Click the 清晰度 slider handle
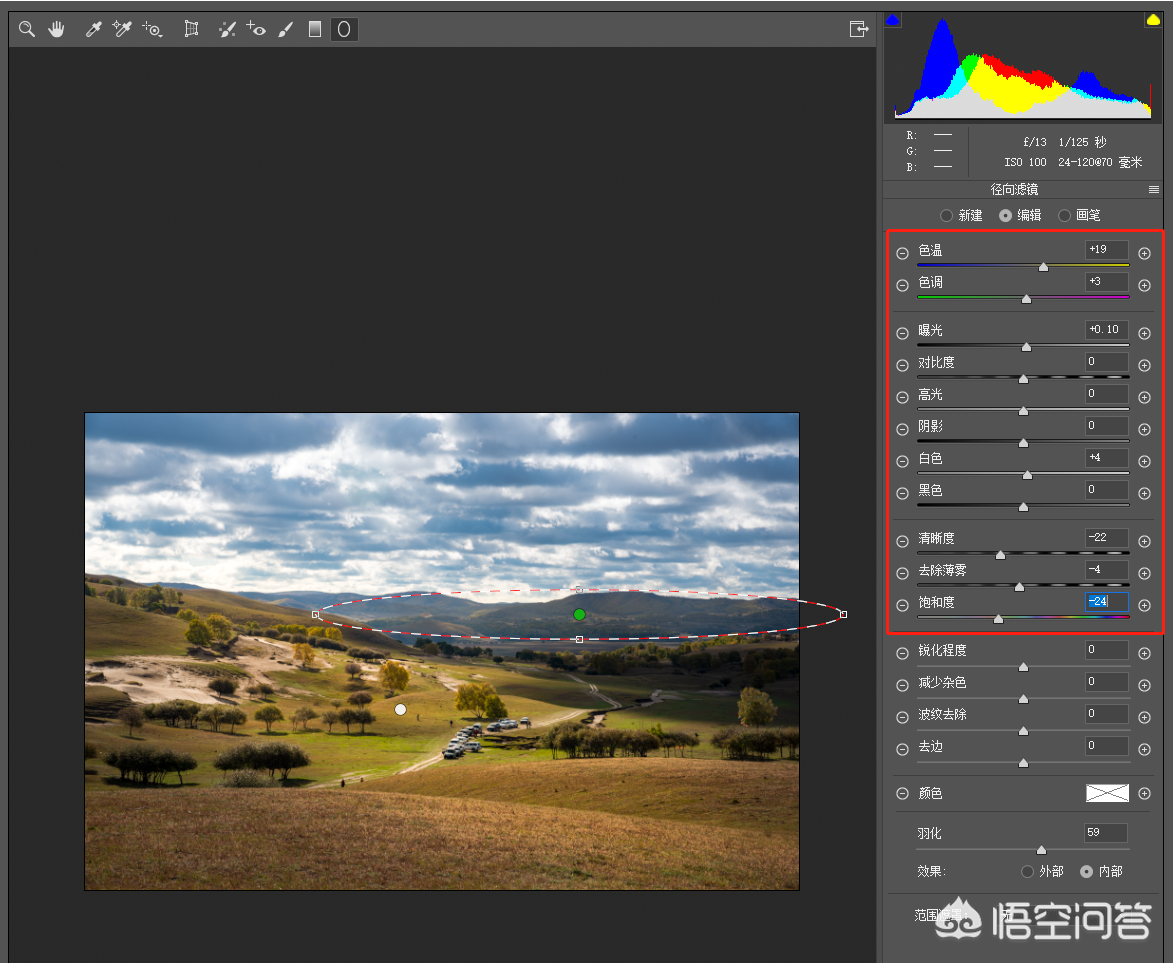The width and height of the screenshot is (1173, 963). click(x=1000, y=555)
